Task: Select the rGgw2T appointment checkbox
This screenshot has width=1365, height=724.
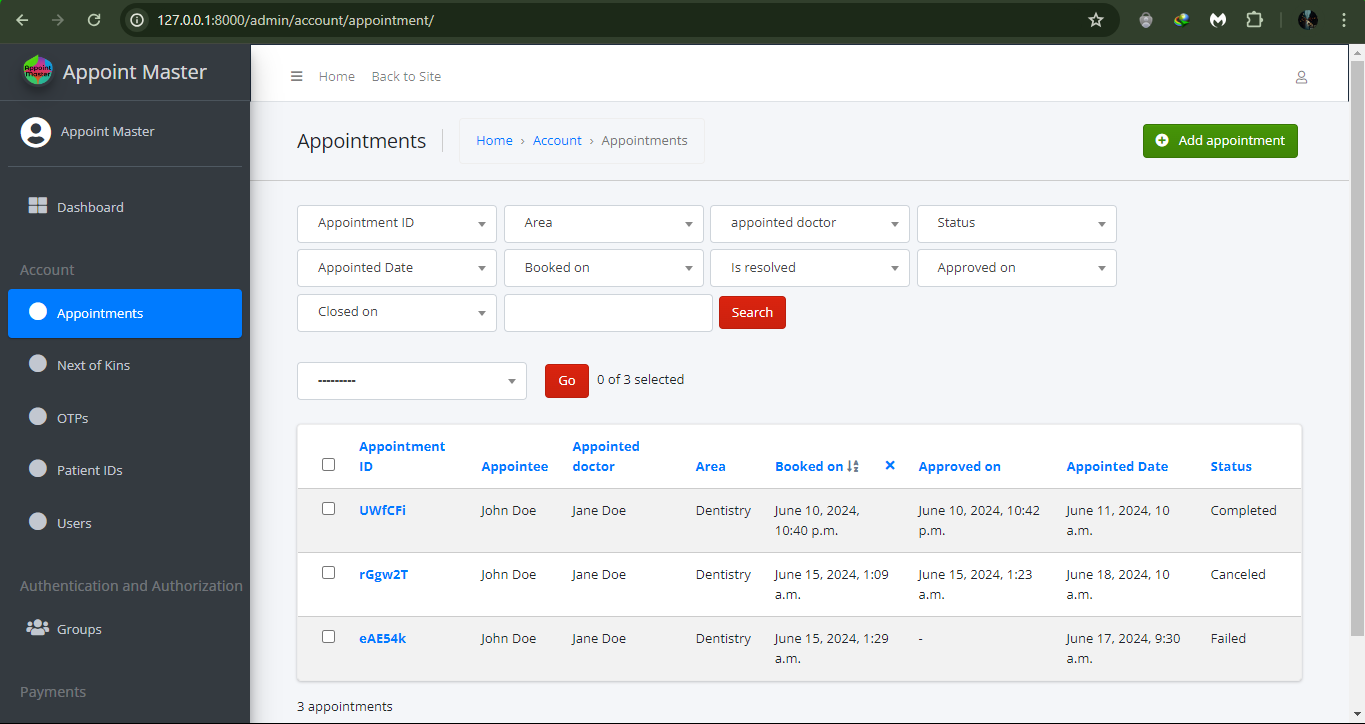Action: click(x=328, y=572)
